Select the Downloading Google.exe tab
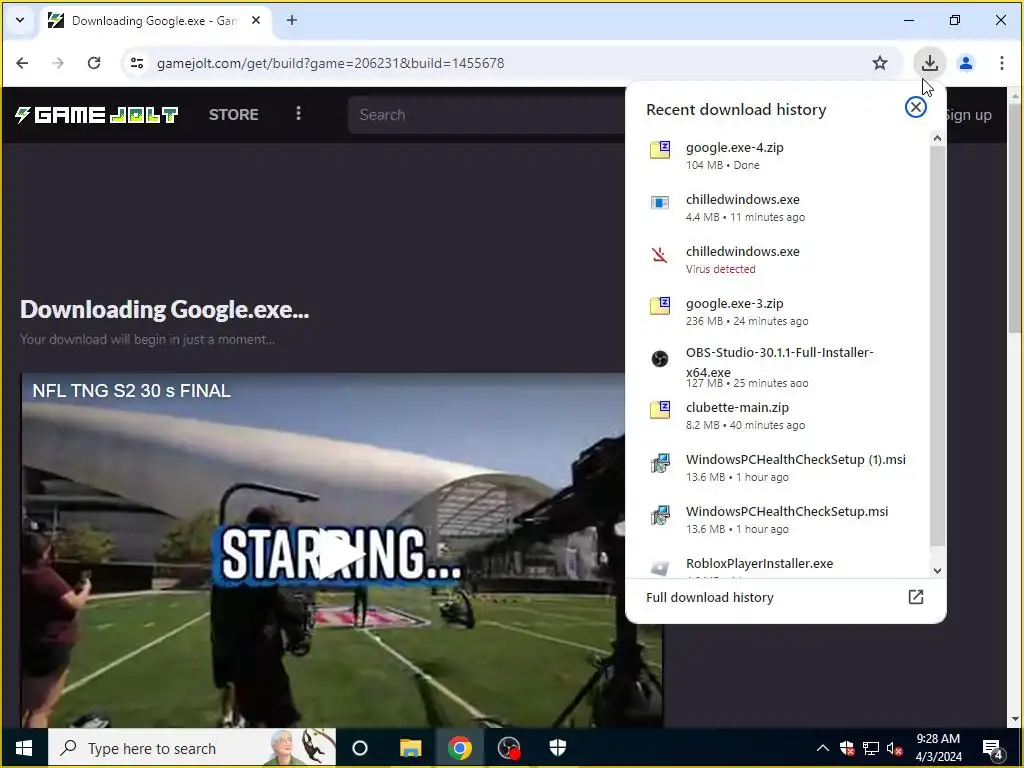 click(x=155, y=21)
